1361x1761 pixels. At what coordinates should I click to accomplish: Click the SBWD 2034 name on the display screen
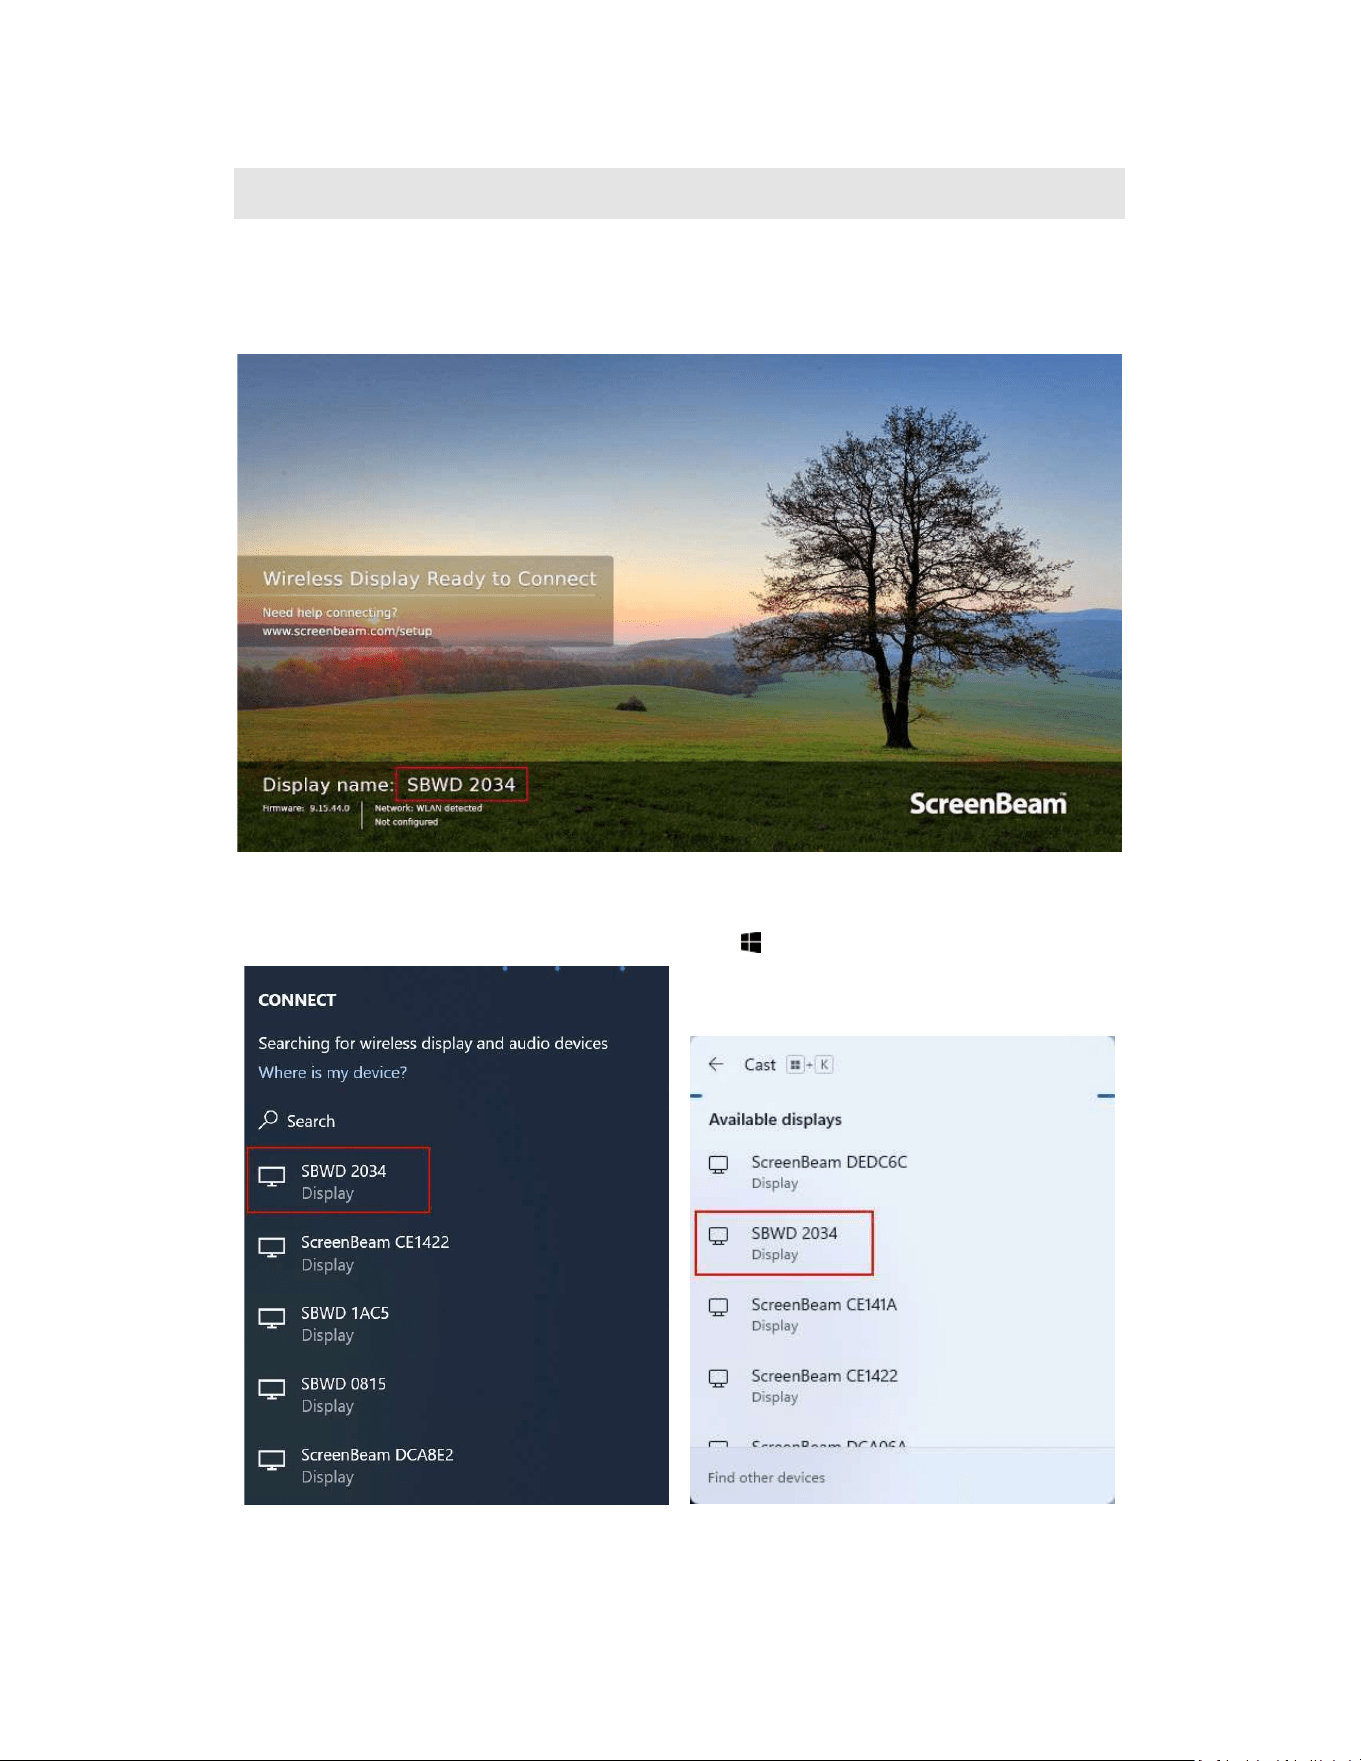[461, 785]
